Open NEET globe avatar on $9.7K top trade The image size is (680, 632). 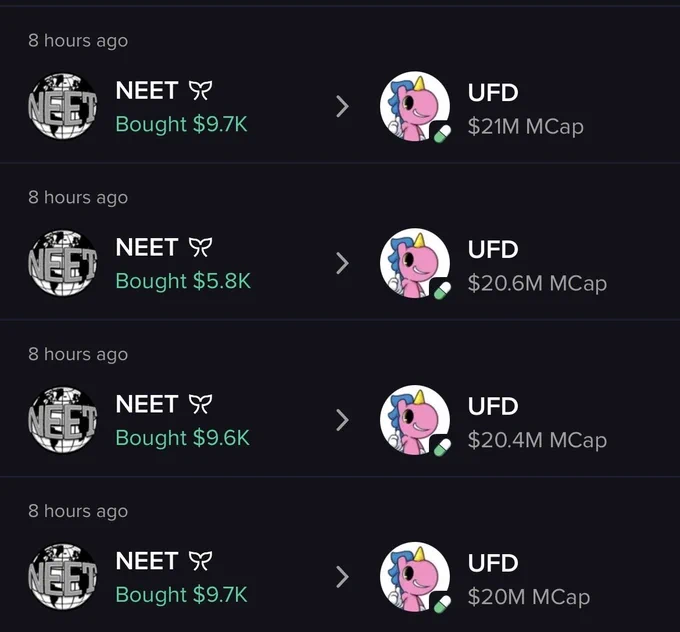coord(63,106)
